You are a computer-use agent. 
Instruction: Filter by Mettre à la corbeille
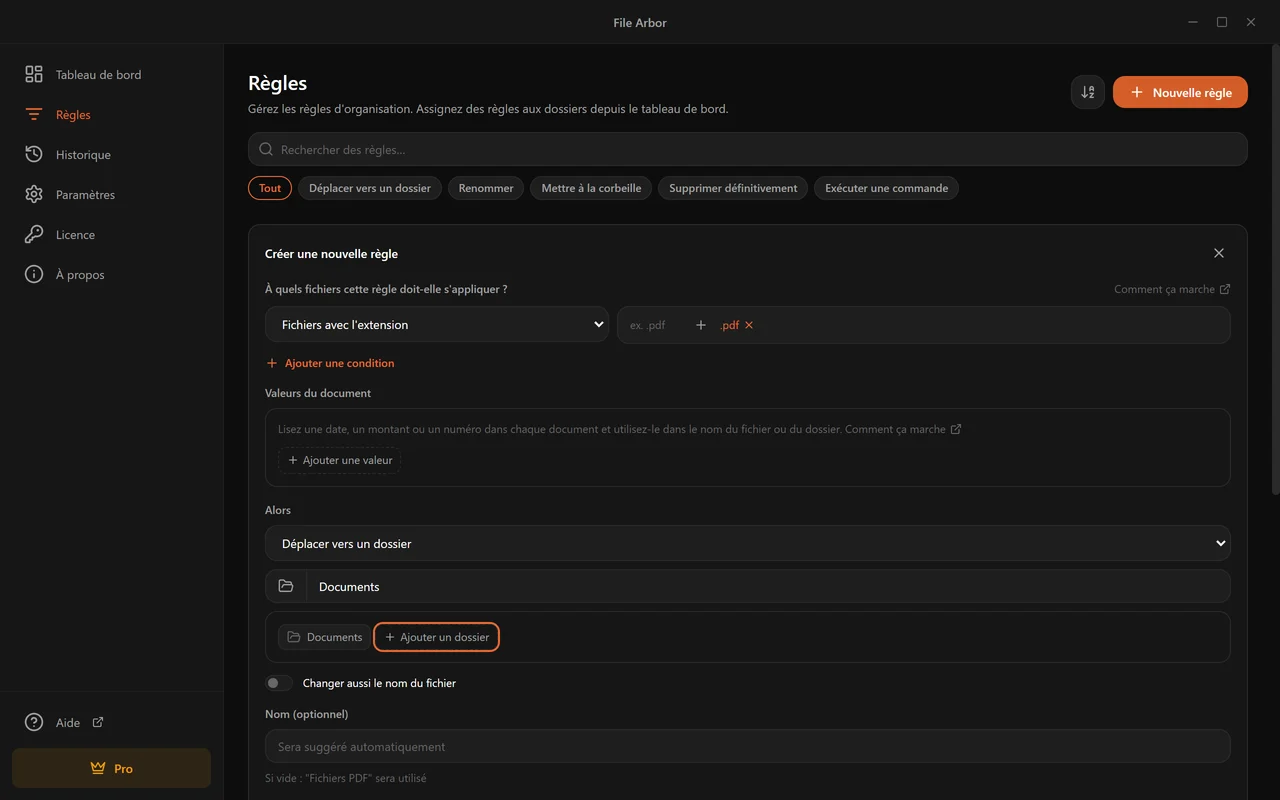point(591,188)
